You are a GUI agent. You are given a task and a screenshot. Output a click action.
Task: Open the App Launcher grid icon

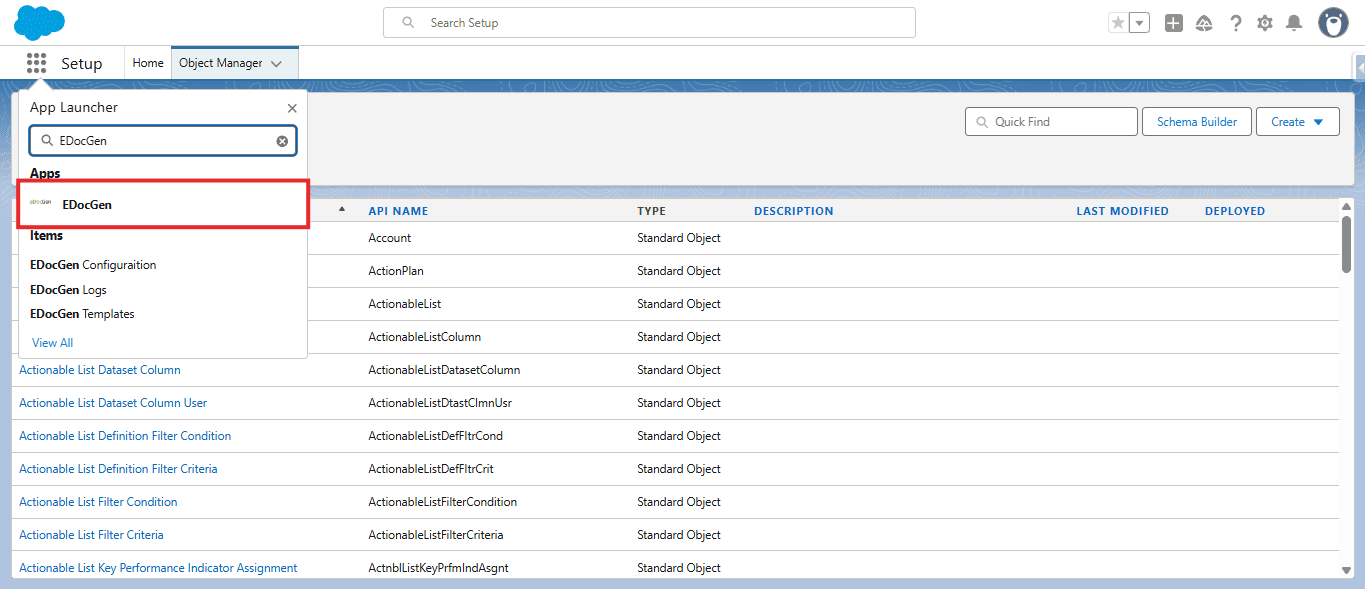pyautogui.click(x=37, y=63)
